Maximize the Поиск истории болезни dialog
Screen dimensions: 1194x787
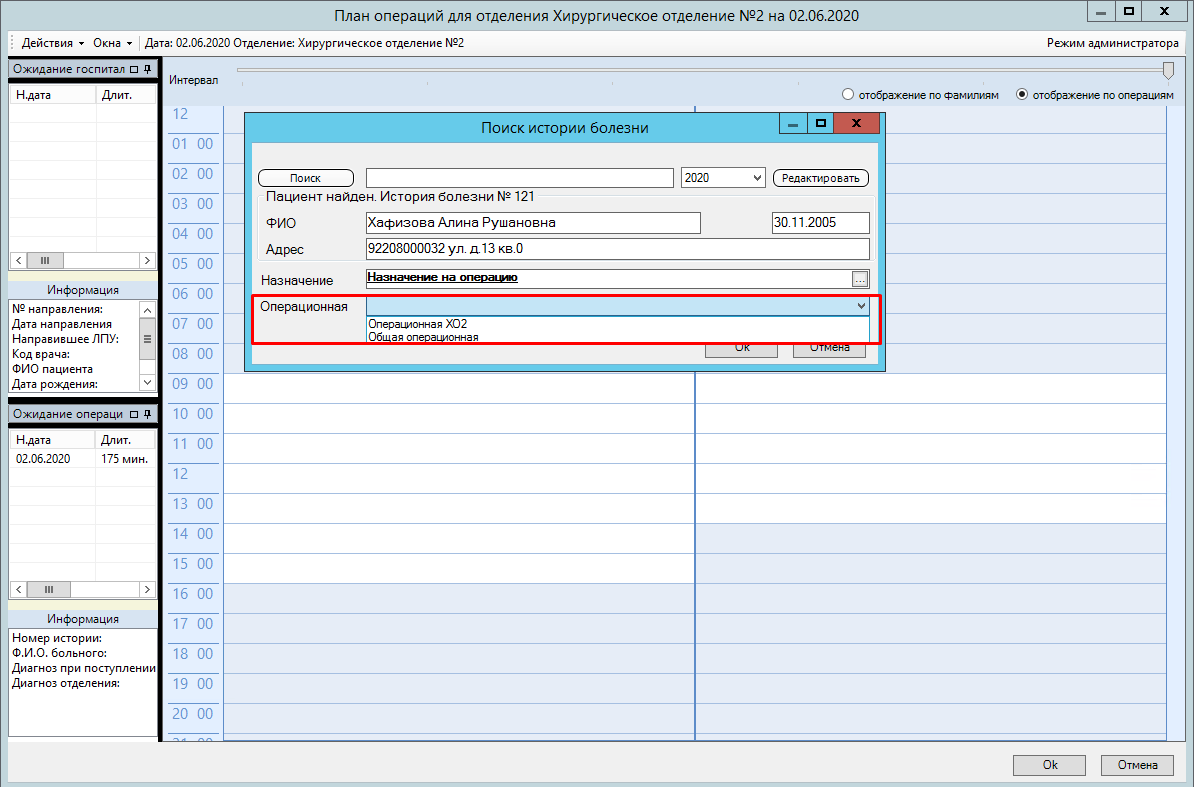820,123
